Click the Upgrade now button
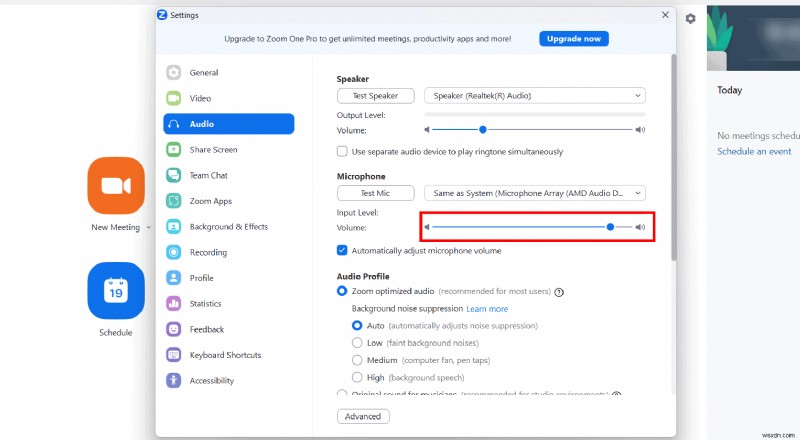This screenshot has width=800, height=440. point(574,39)
